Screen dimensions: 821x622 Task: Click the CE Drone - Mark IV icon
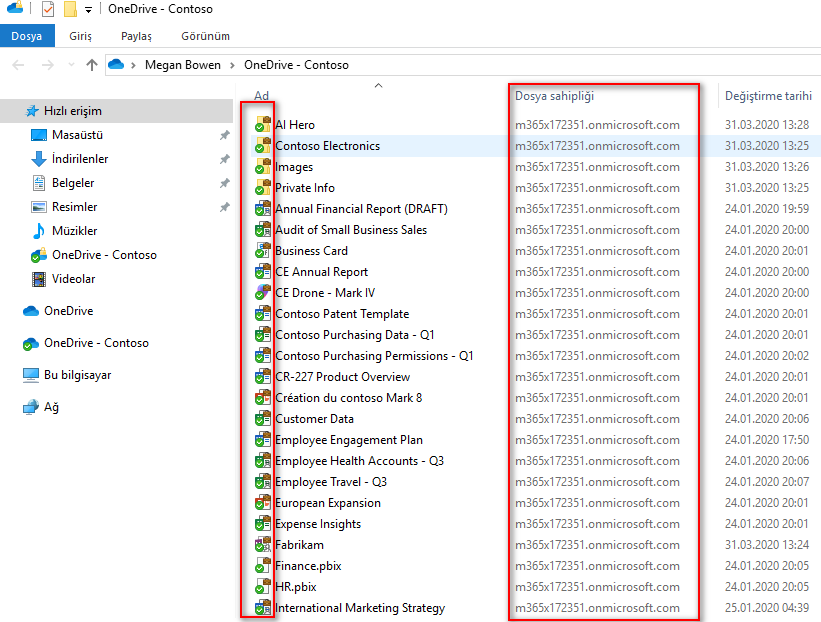point(263,292)
